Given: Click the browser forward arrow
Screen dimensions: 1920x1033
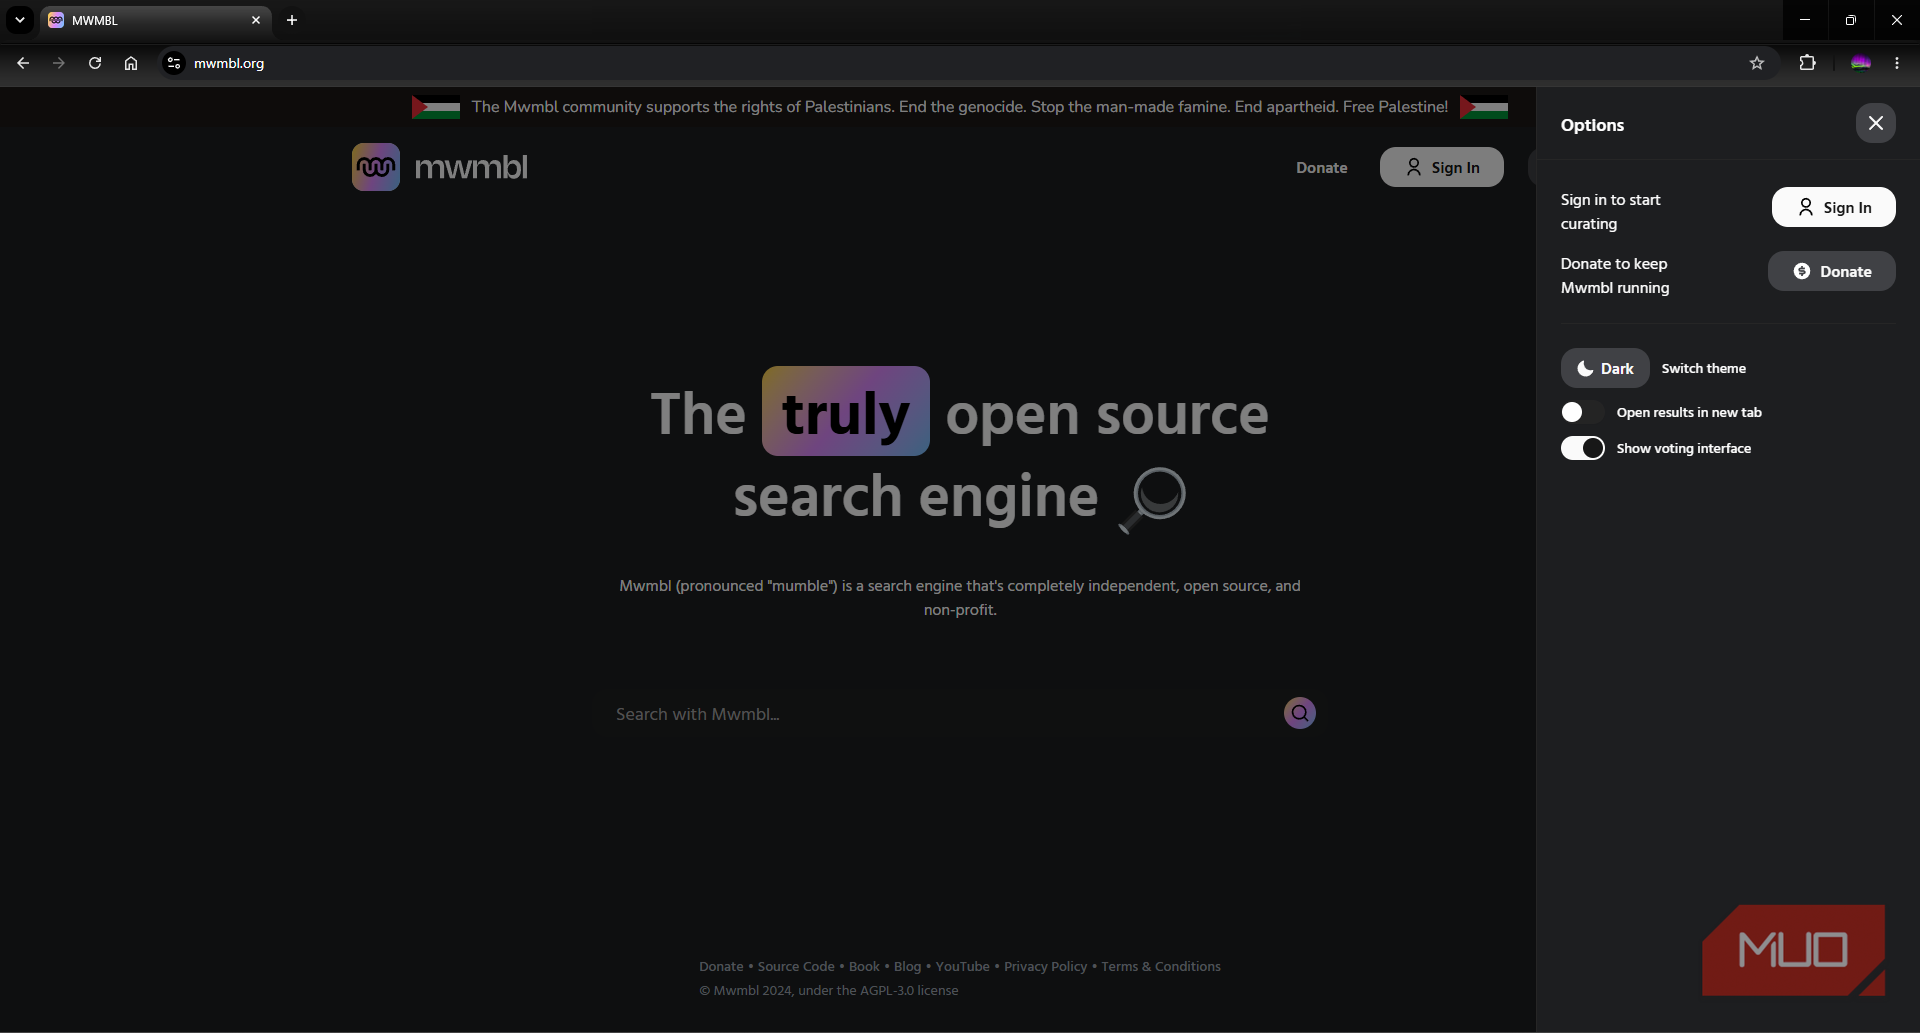Looking at the screenshot, I should [59, 63].
